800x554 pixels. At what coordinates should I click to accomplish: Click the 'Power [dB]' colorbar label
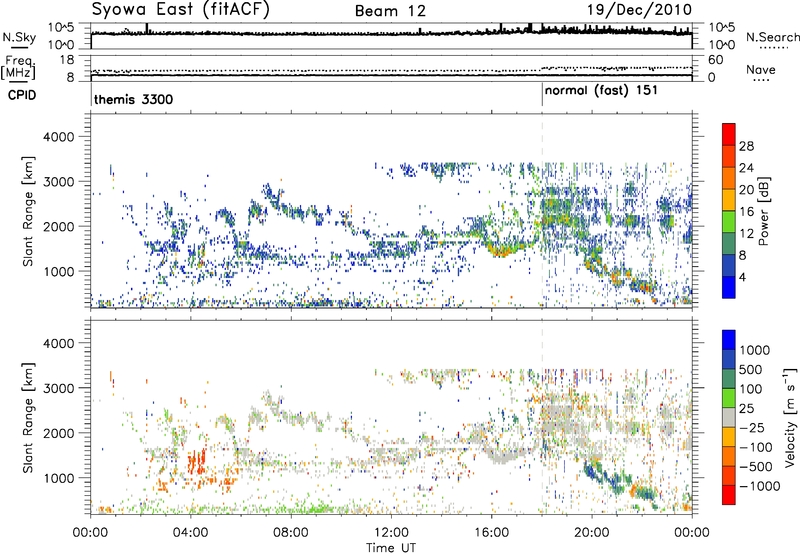[763, 211]
